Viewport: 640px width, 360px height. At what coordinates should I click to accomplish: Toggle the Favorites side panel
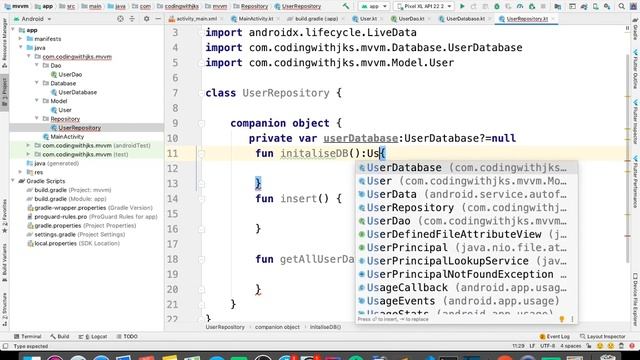[x=4, y=216]
